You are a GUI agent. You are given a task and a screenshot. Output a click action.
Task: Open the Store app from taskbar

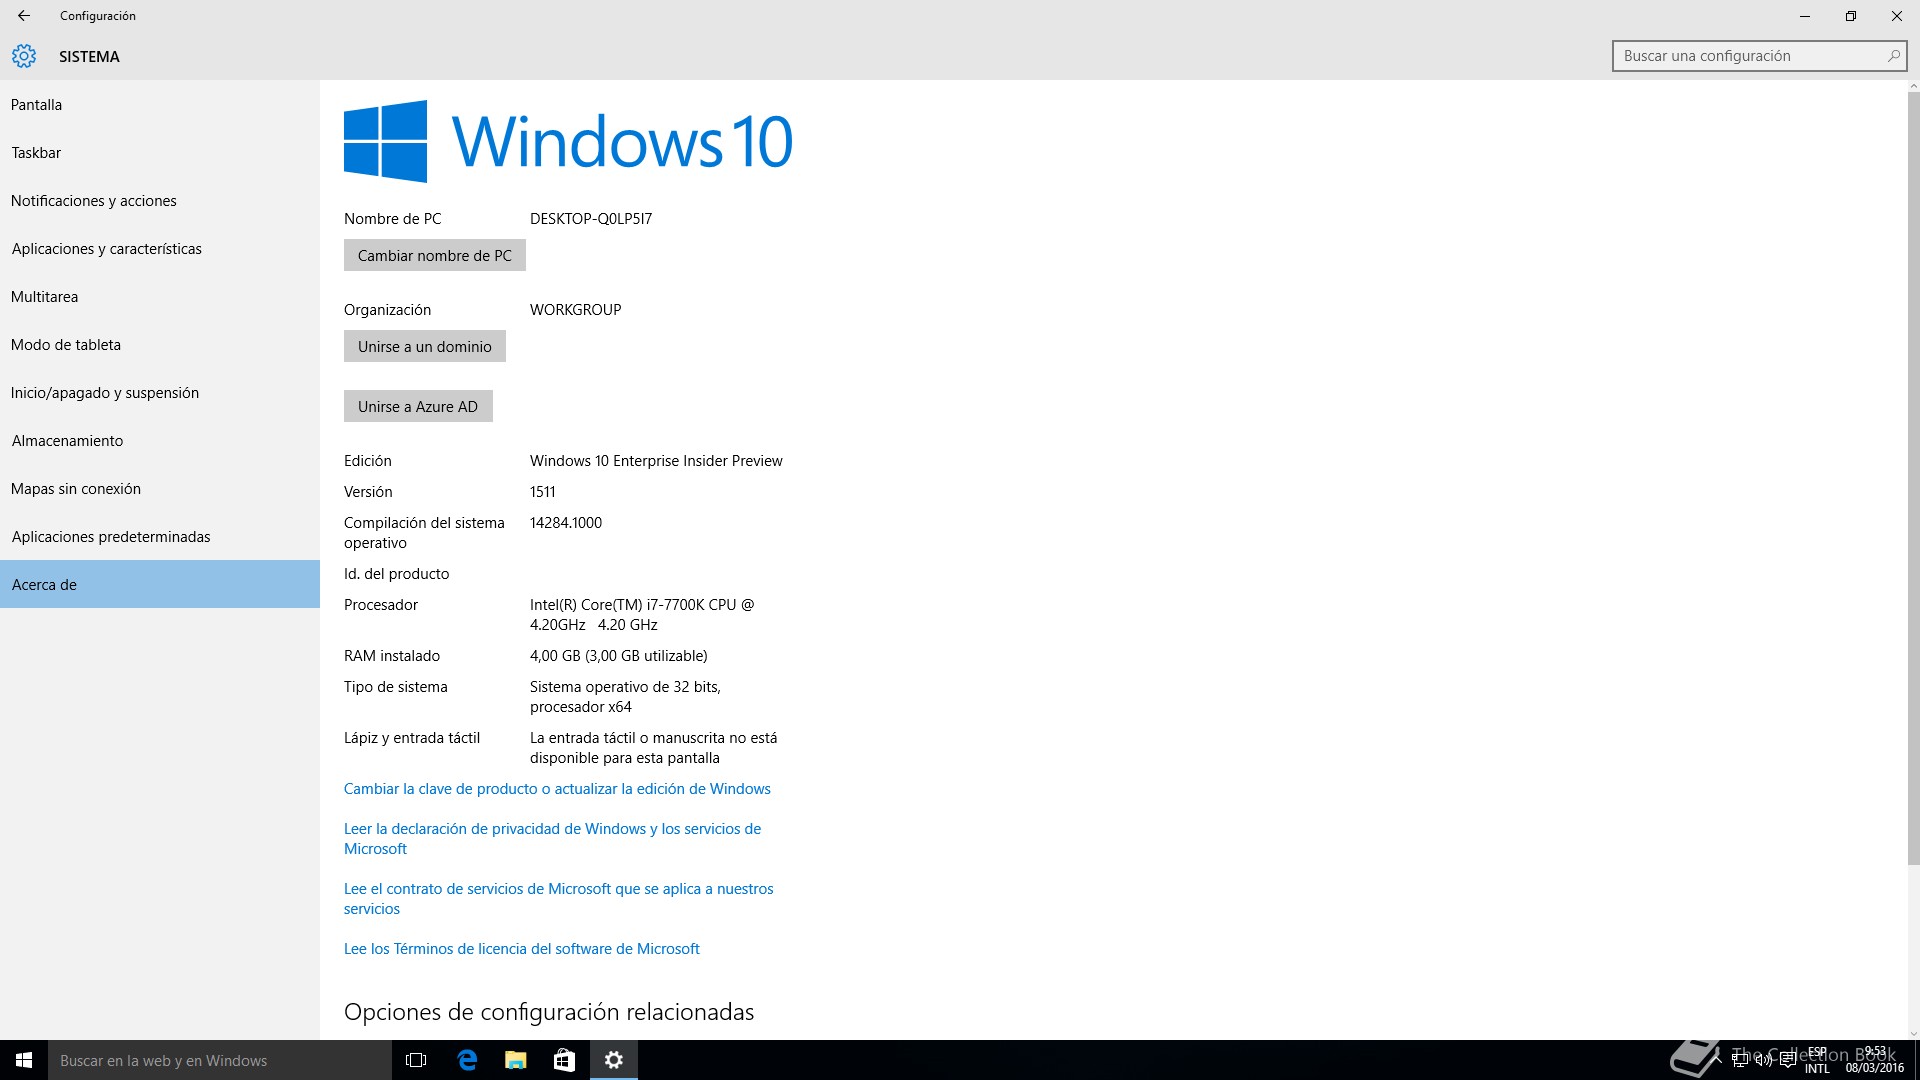(564, 1060)
